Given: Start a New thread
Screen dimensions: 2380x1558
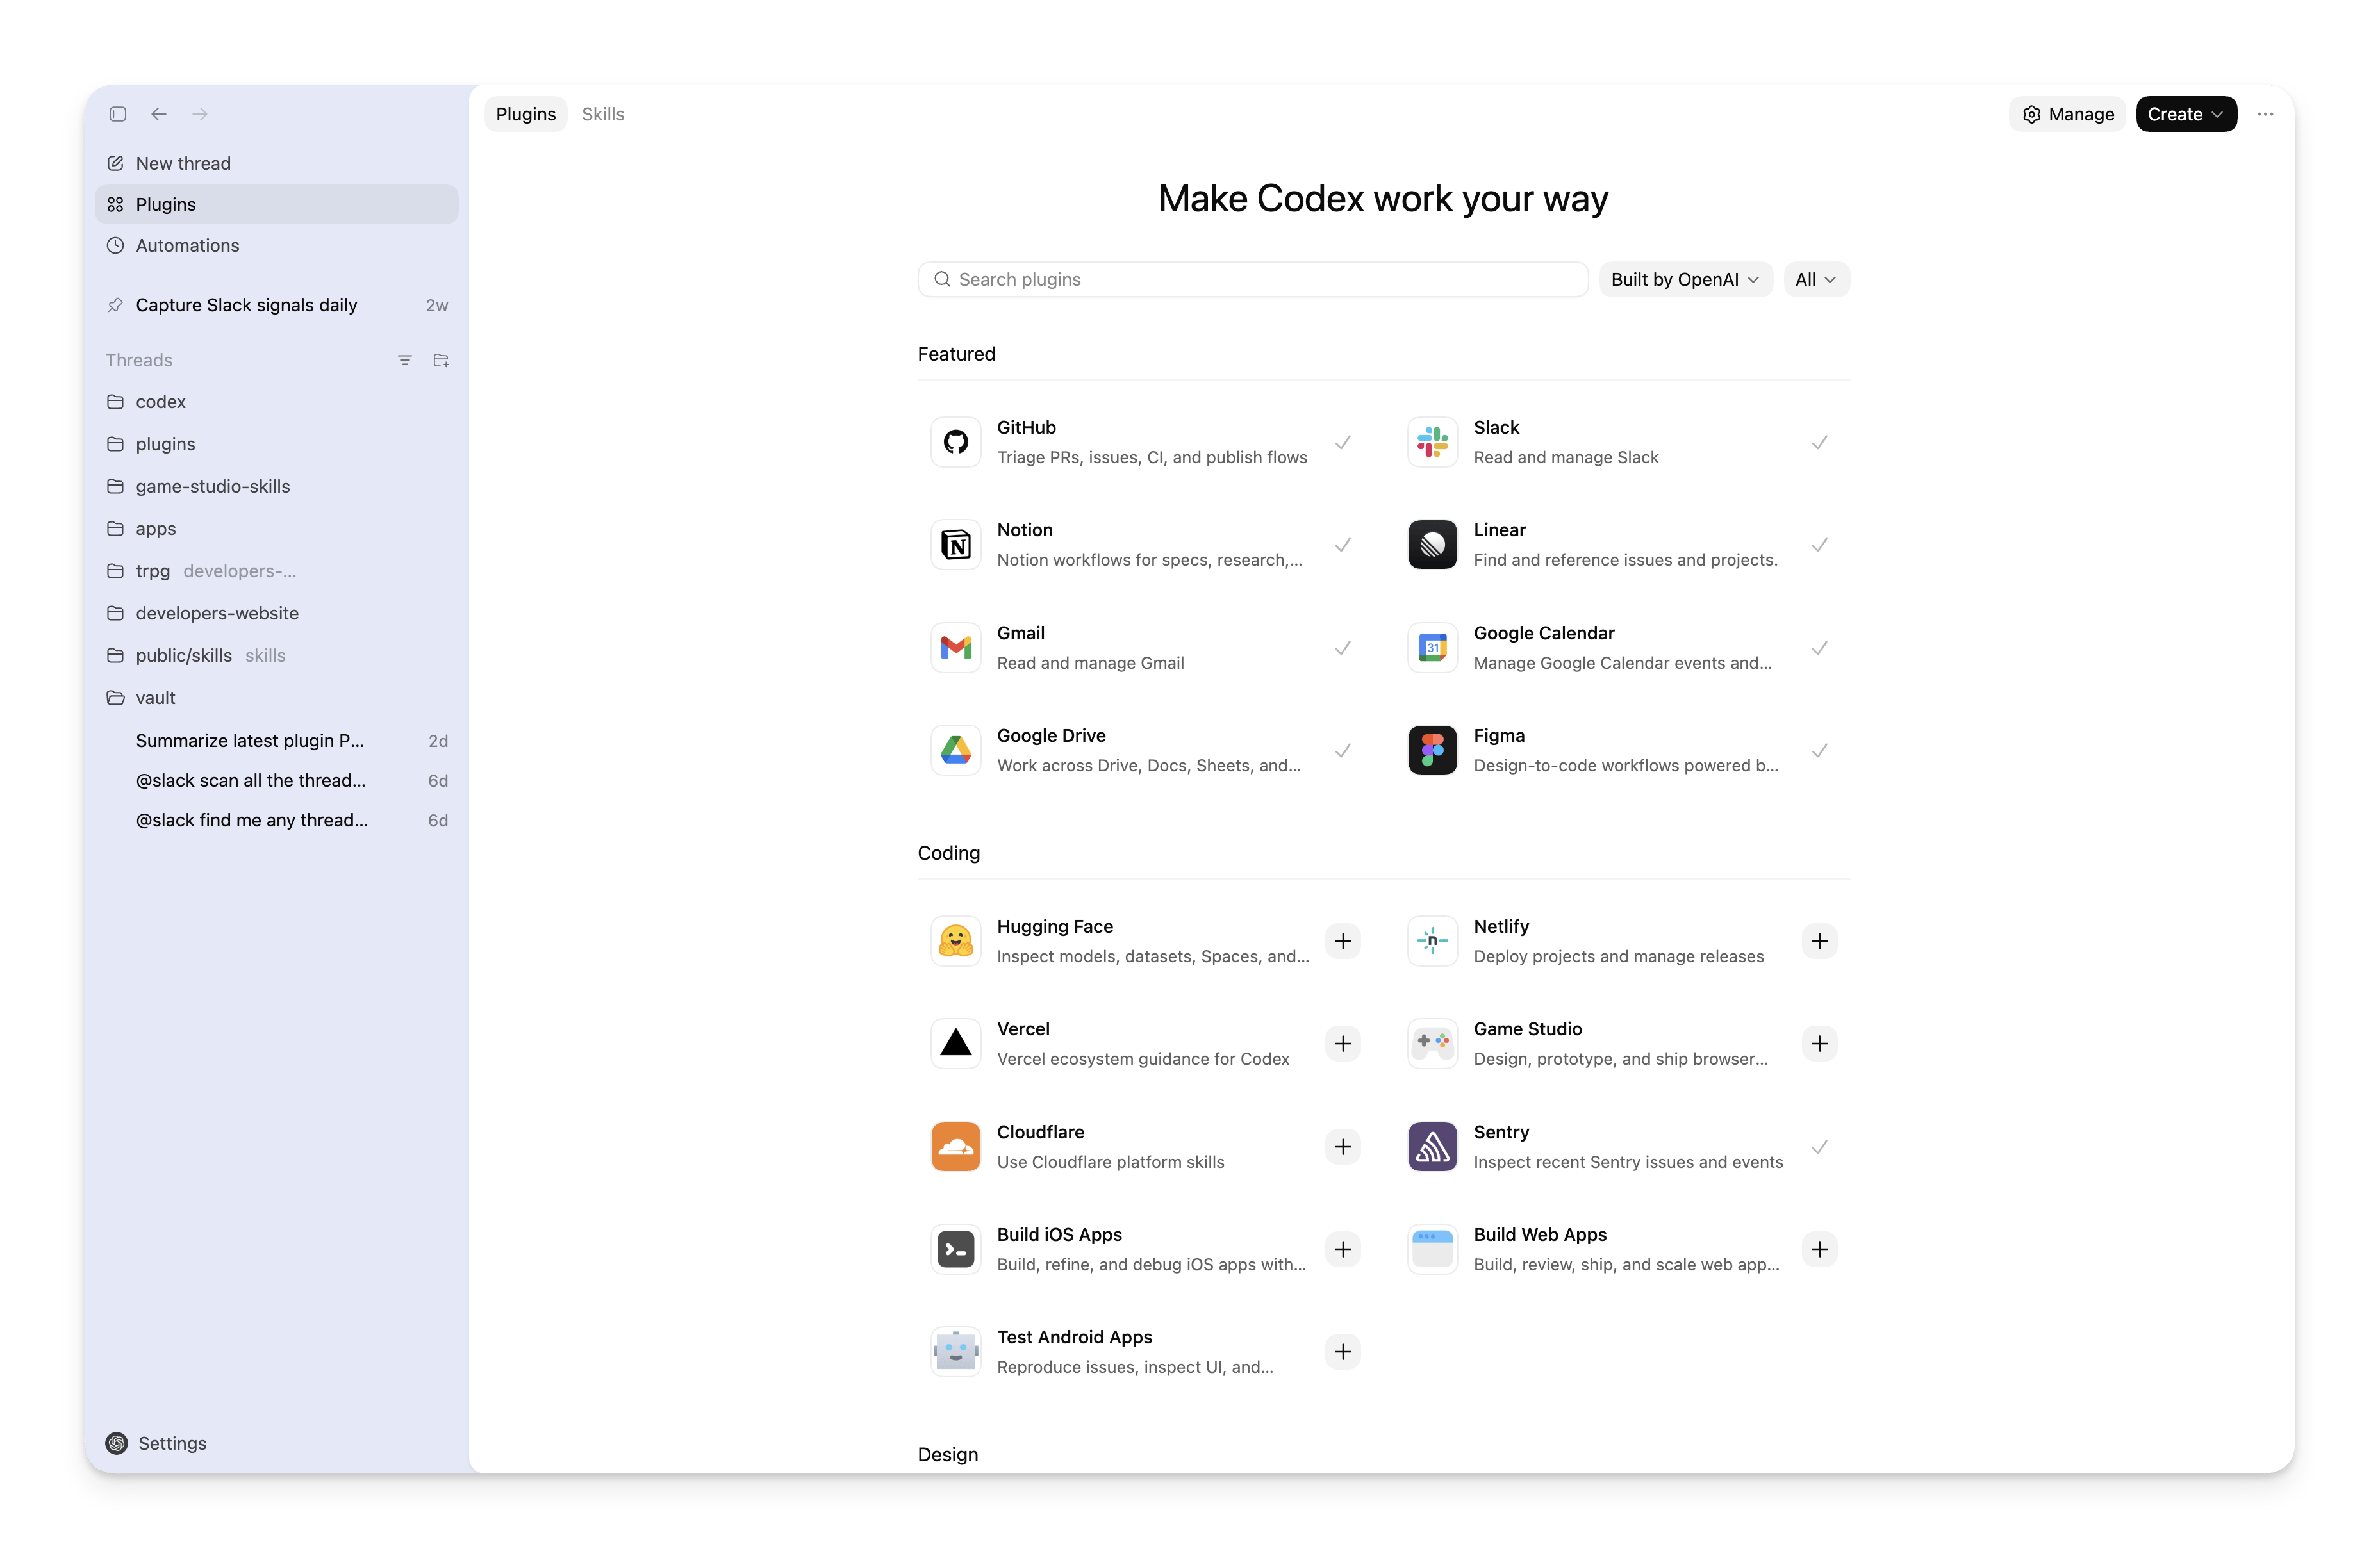Looking at the screenshot, I should (x=183, y=163).
